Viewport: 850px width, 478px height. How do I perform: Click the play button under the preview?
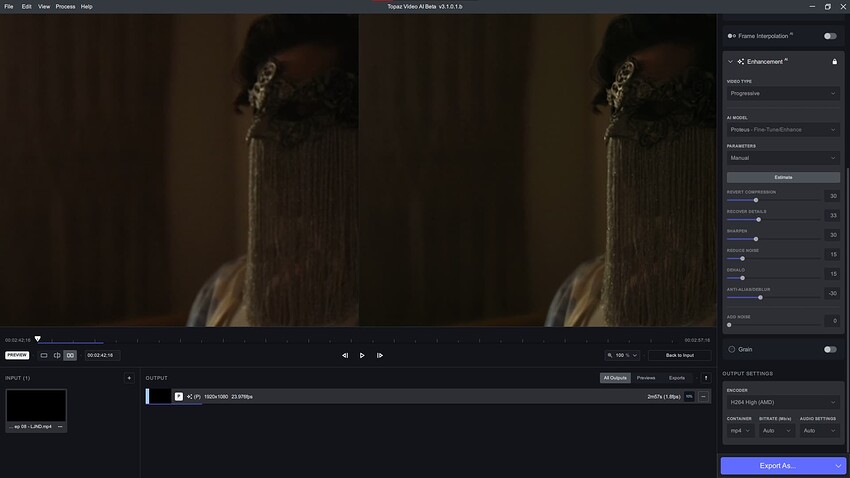click(362, 355)
